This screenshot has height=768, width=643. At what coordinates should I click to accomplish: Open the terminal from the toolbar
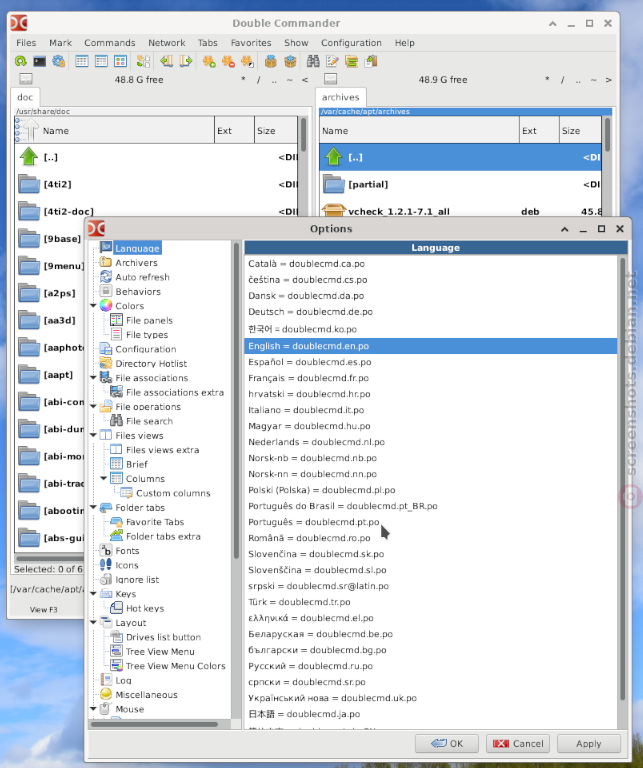[x=40, y=61]
